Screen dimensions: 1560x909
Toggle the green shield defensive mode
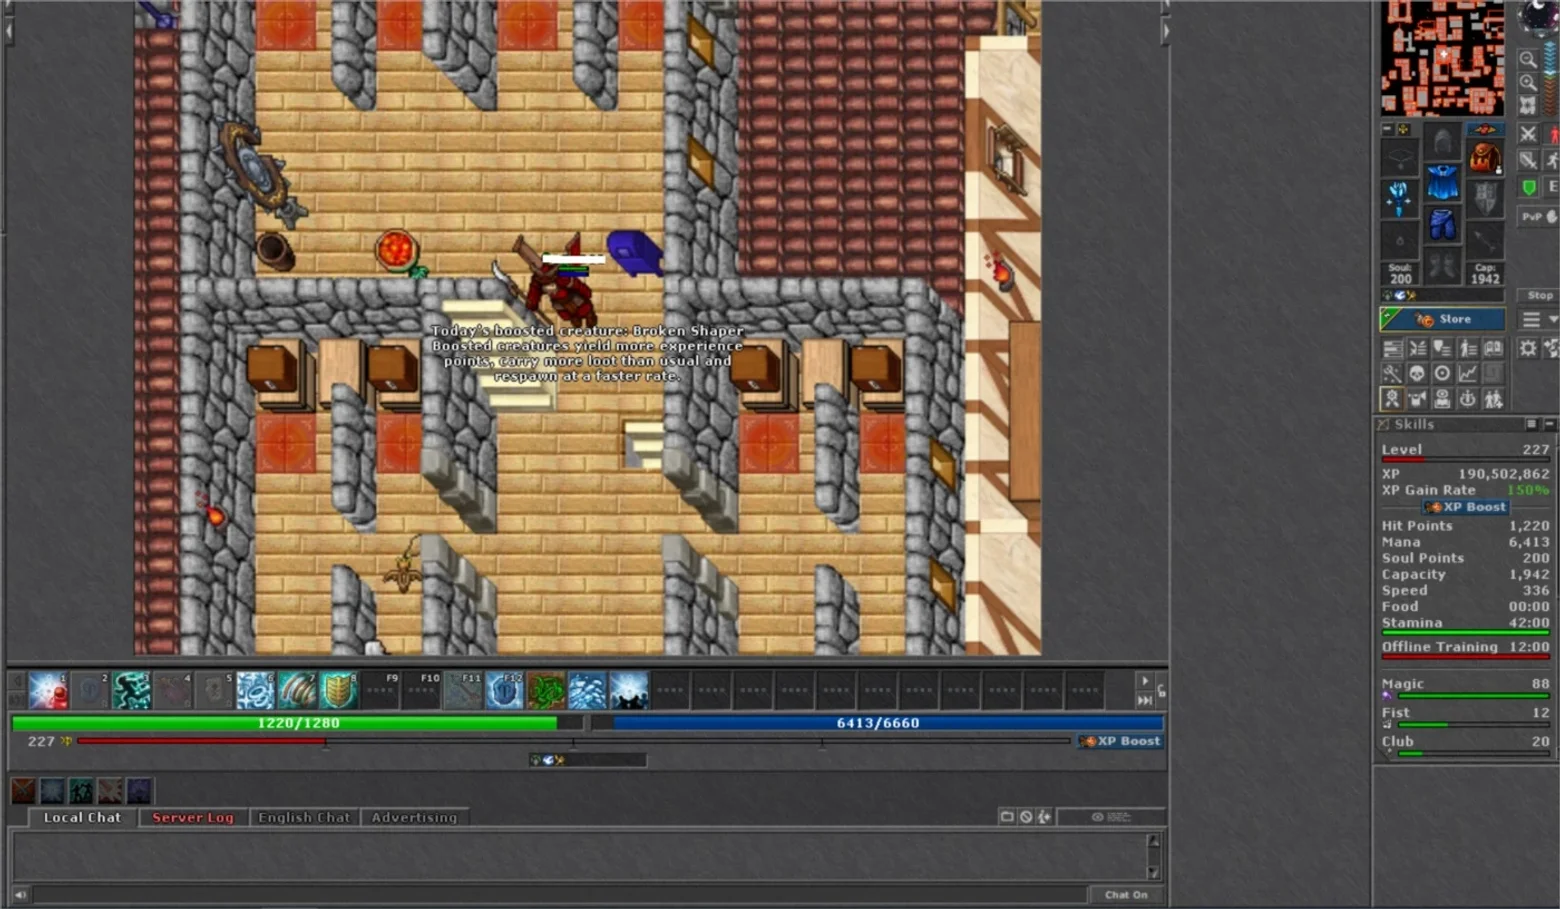[x=1527, y=187]
